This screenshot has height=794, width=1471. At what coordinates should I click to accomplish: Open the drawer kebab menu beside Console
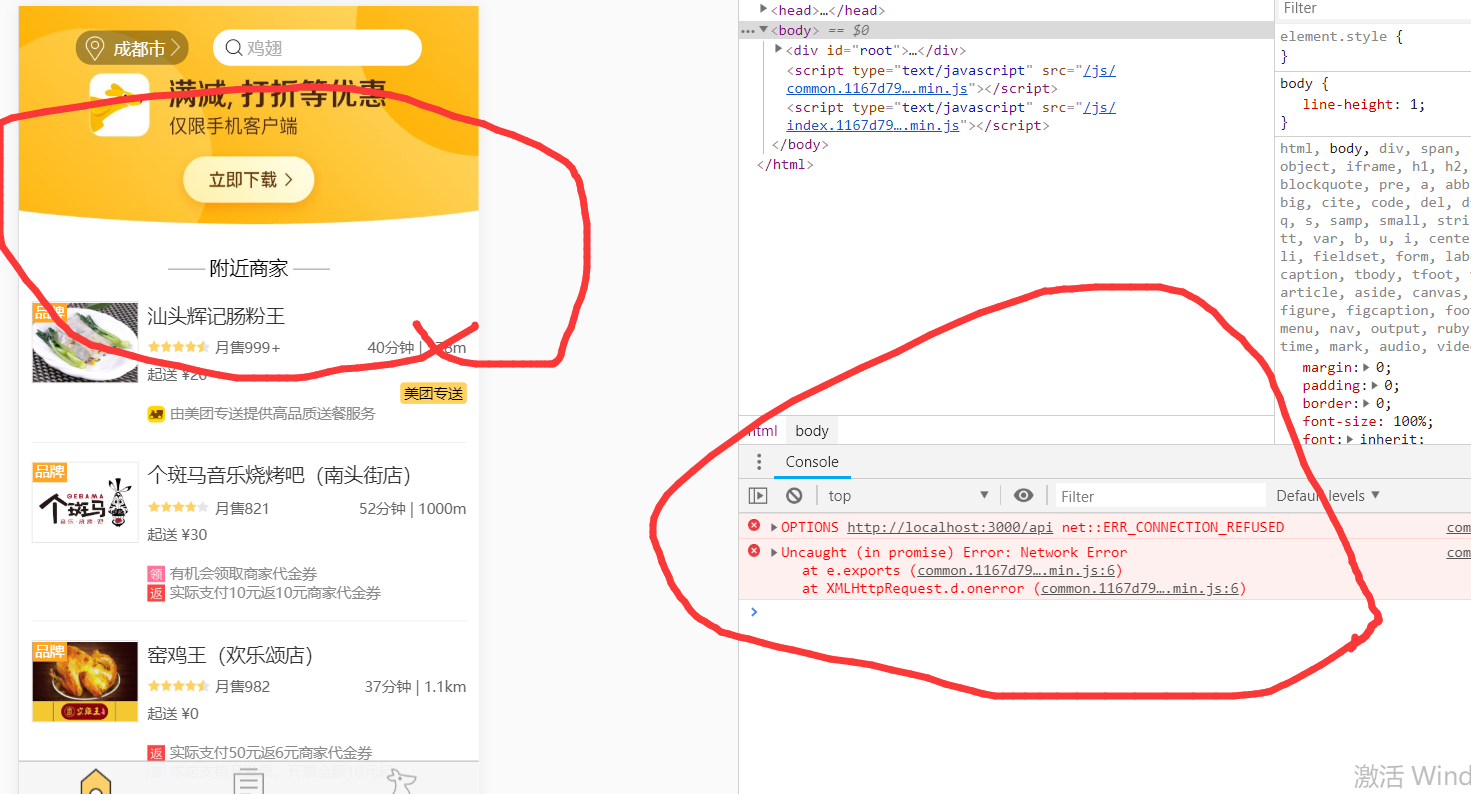(759, 462)
